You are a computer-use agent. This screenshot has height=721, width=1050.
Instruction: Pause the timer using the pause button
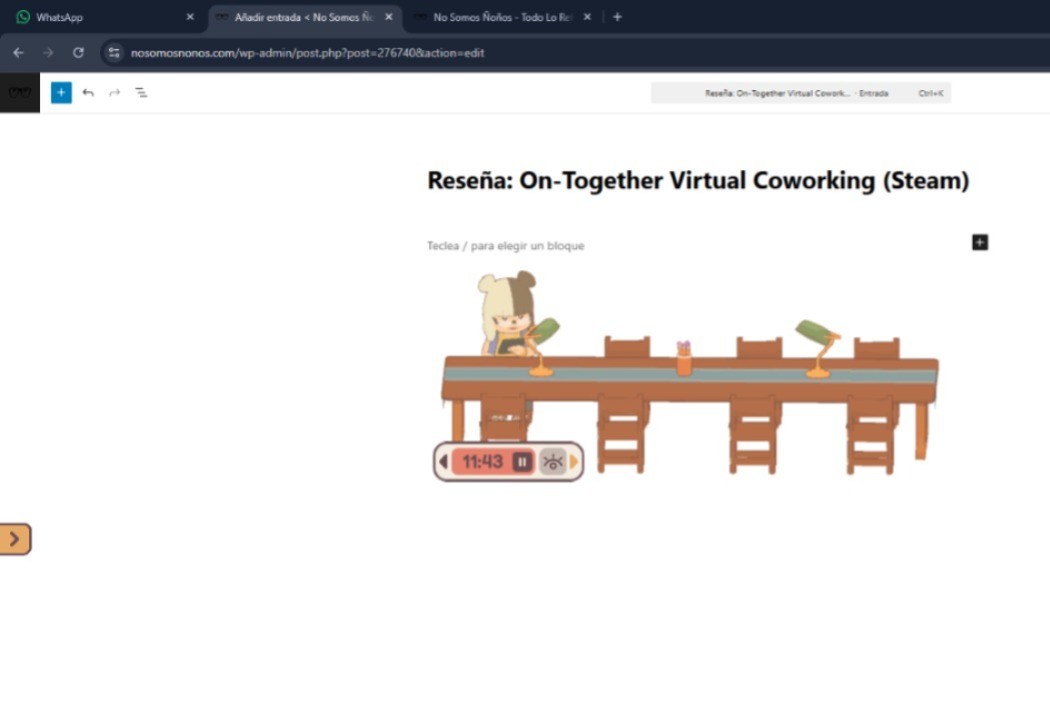coord(522,461)
